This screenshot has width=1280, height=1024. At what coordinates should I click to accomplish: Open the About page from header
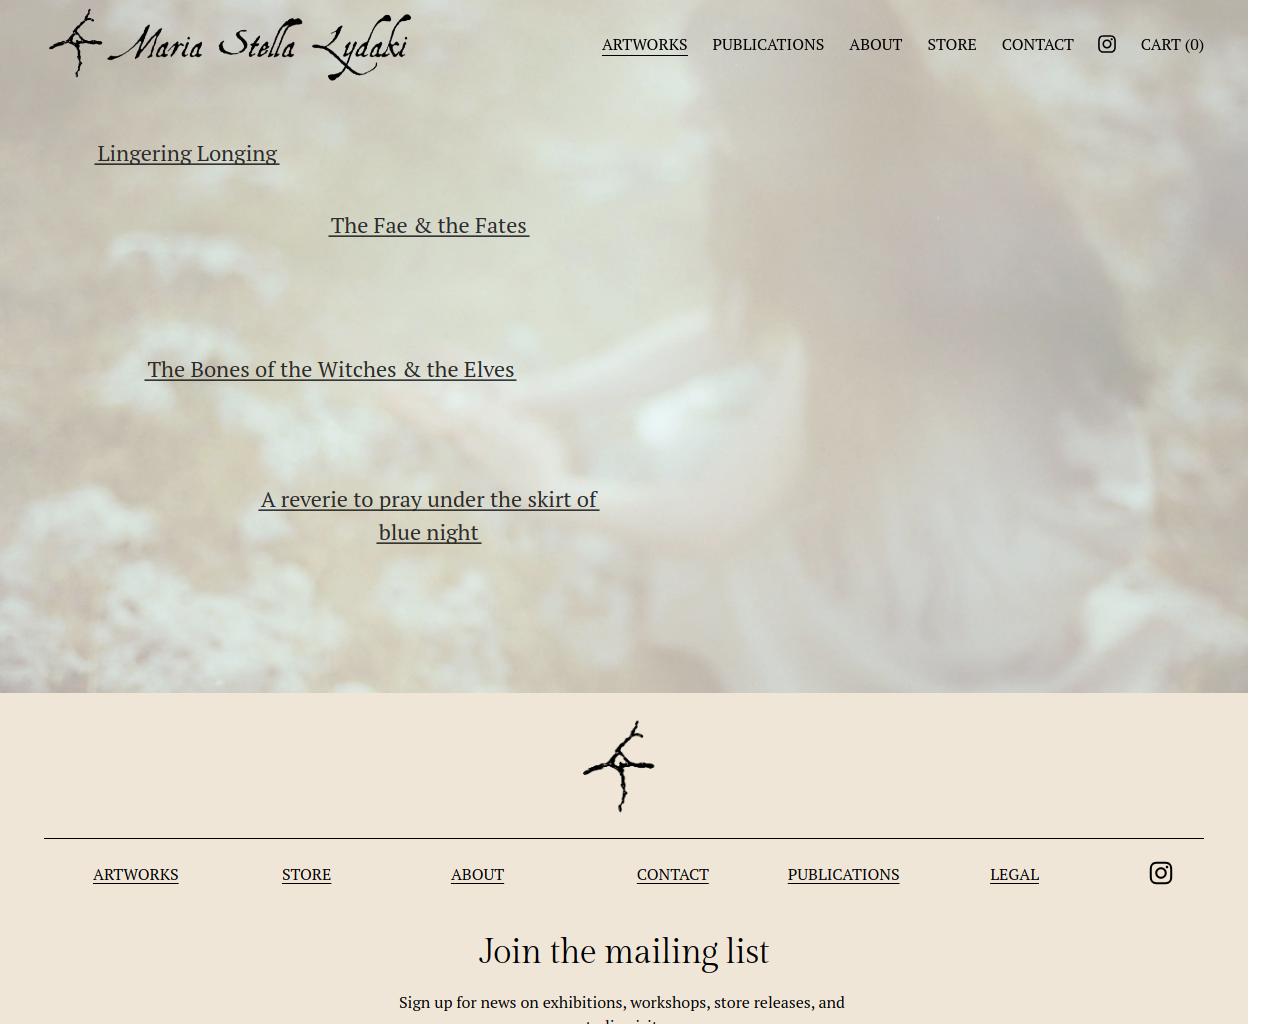(875, 44)
